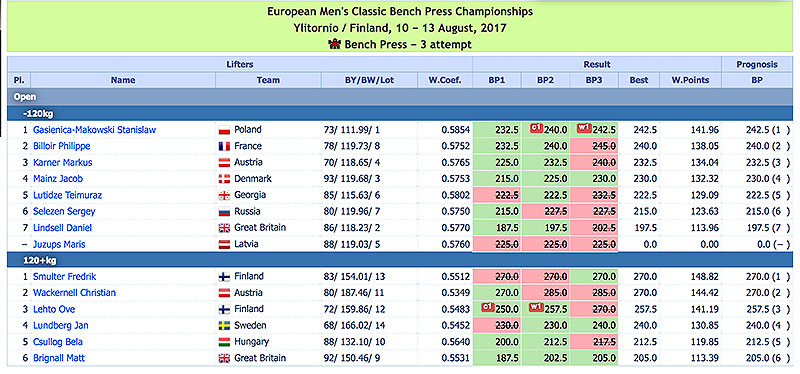Click Brignall Matt's green 205.0 BP3 cell

pyautogui.click(x=594, y=358)
